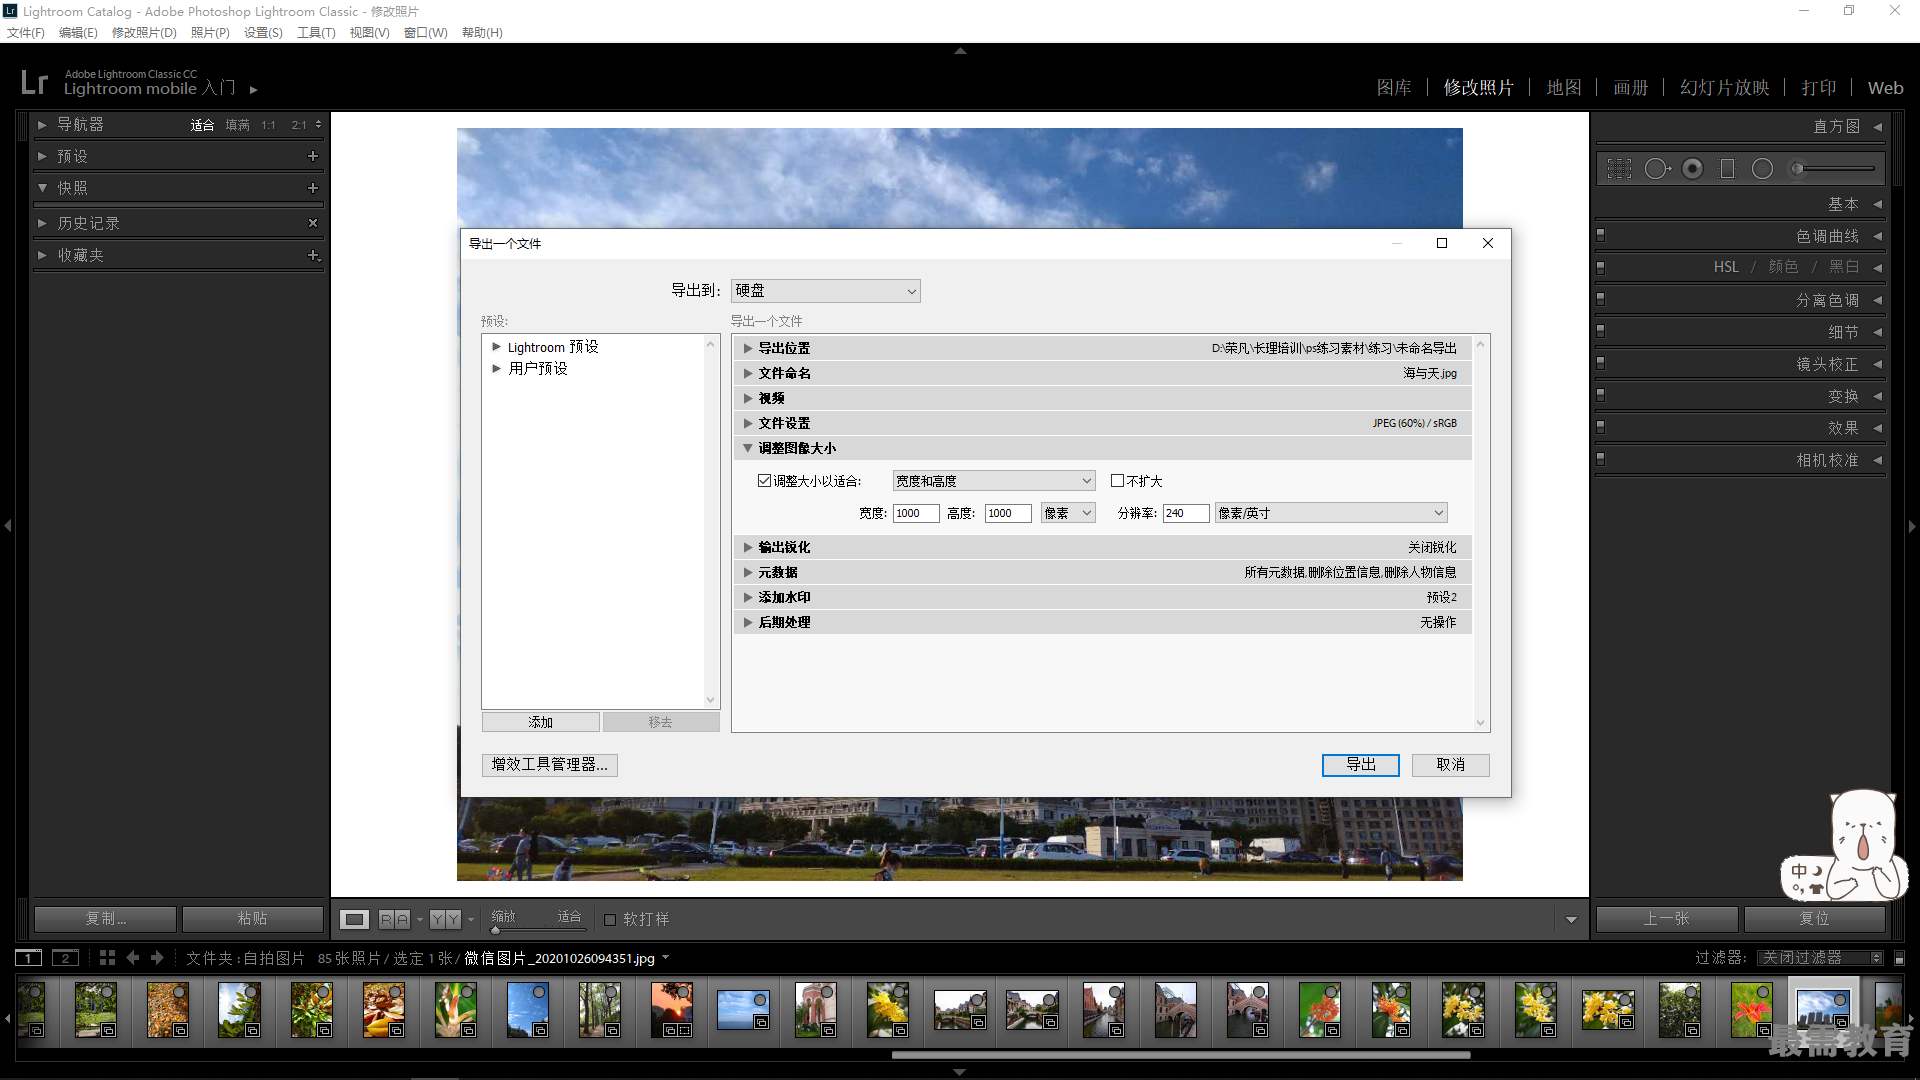Open the File menu

pos(26,33)
